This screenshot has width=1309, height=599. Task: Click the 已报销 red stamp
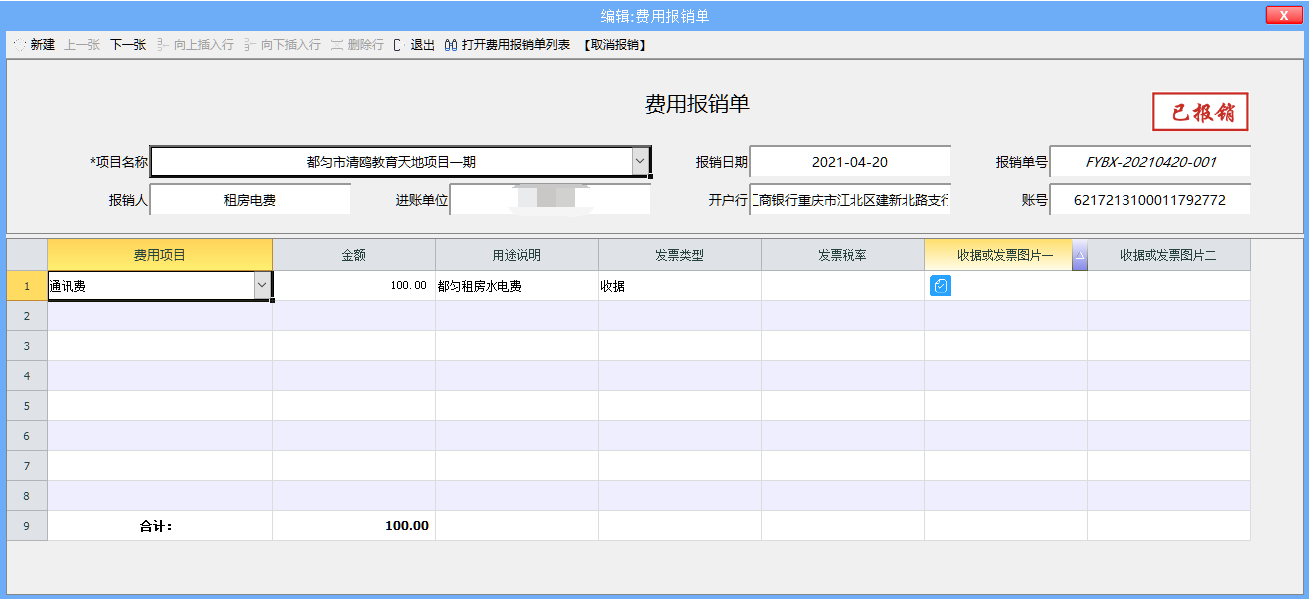tap(1200, 112)
